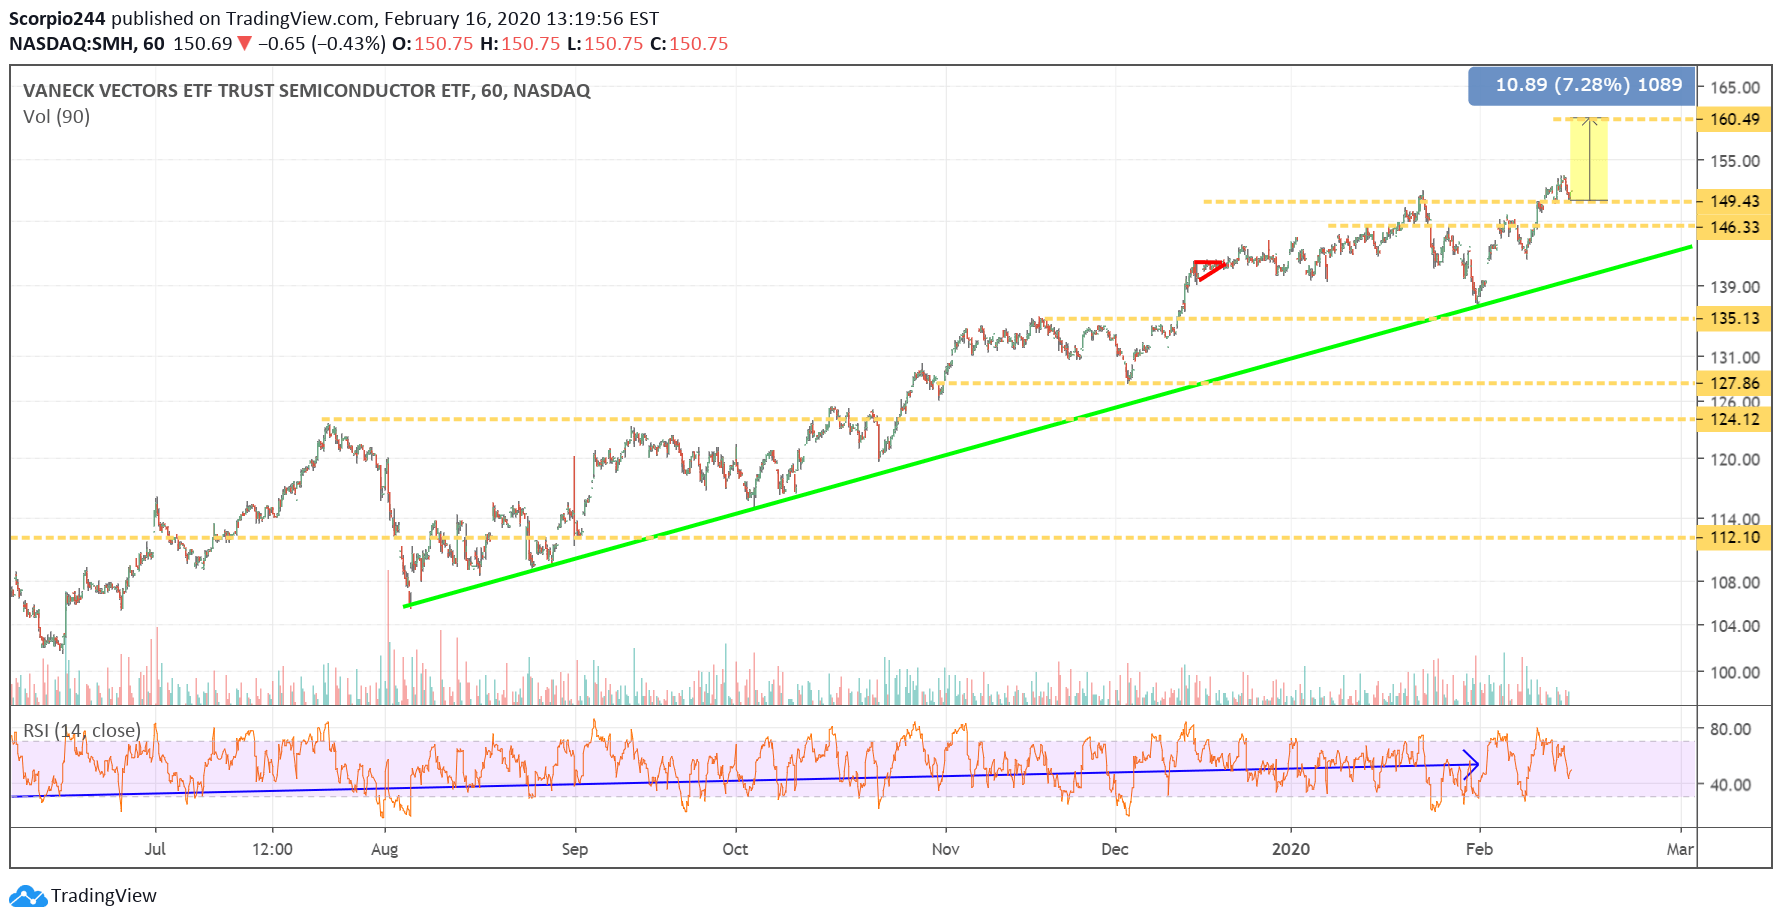Viewport: 1782px width, 923px height.
Task: Click the −0.65 (−0.43%) change value
Action: tap(321, 44)
